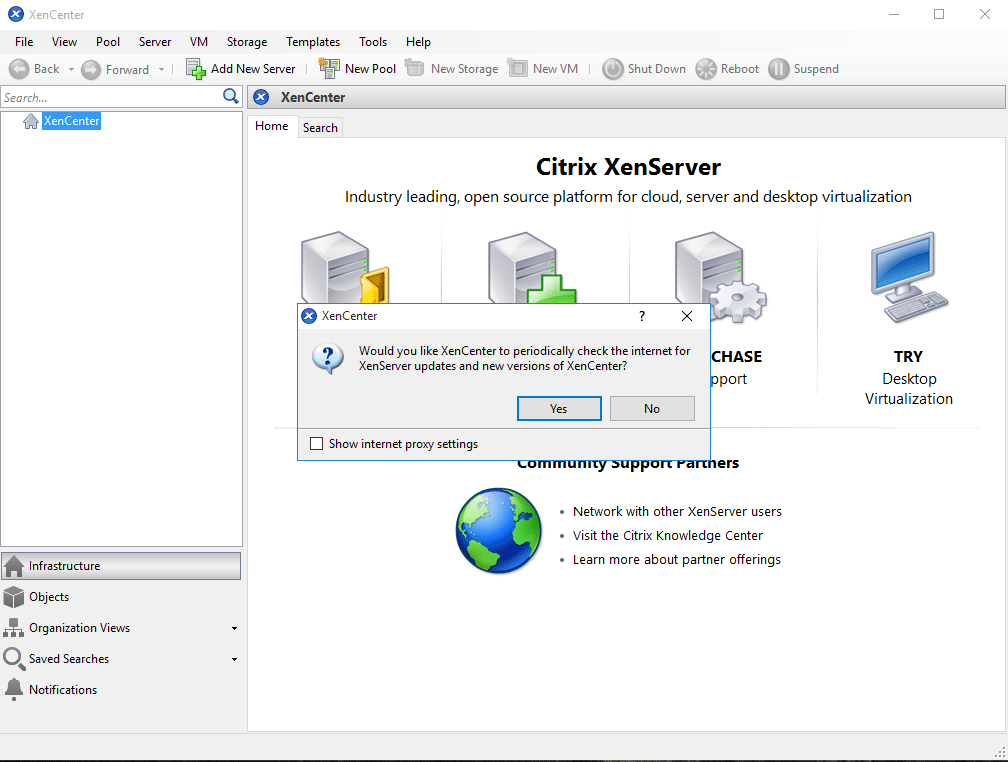Select the Home tab

point(272,126)
